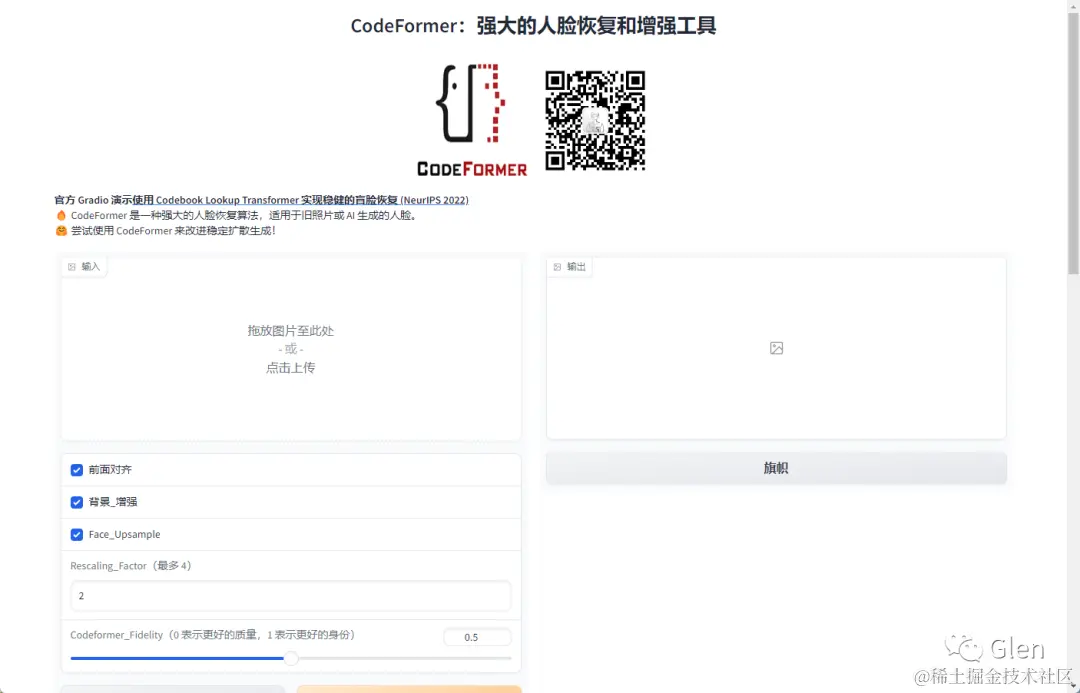Disable the 前面对齐 checkbox
Viewport: 1080px width, 693px height.
76,469
